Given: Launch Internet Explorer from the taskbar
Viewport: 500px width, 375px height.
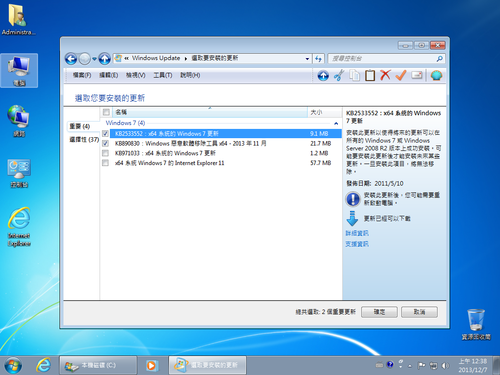Looking at the screenshot, I should [x=43, y=365].
